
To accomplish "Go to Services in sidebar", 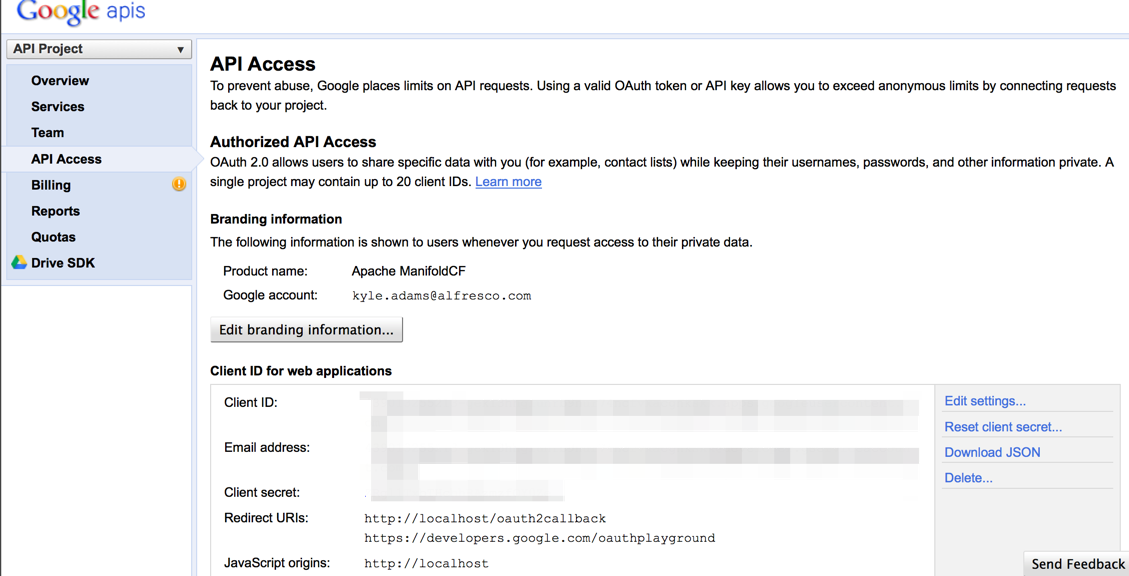I will [x=58, y=107].
